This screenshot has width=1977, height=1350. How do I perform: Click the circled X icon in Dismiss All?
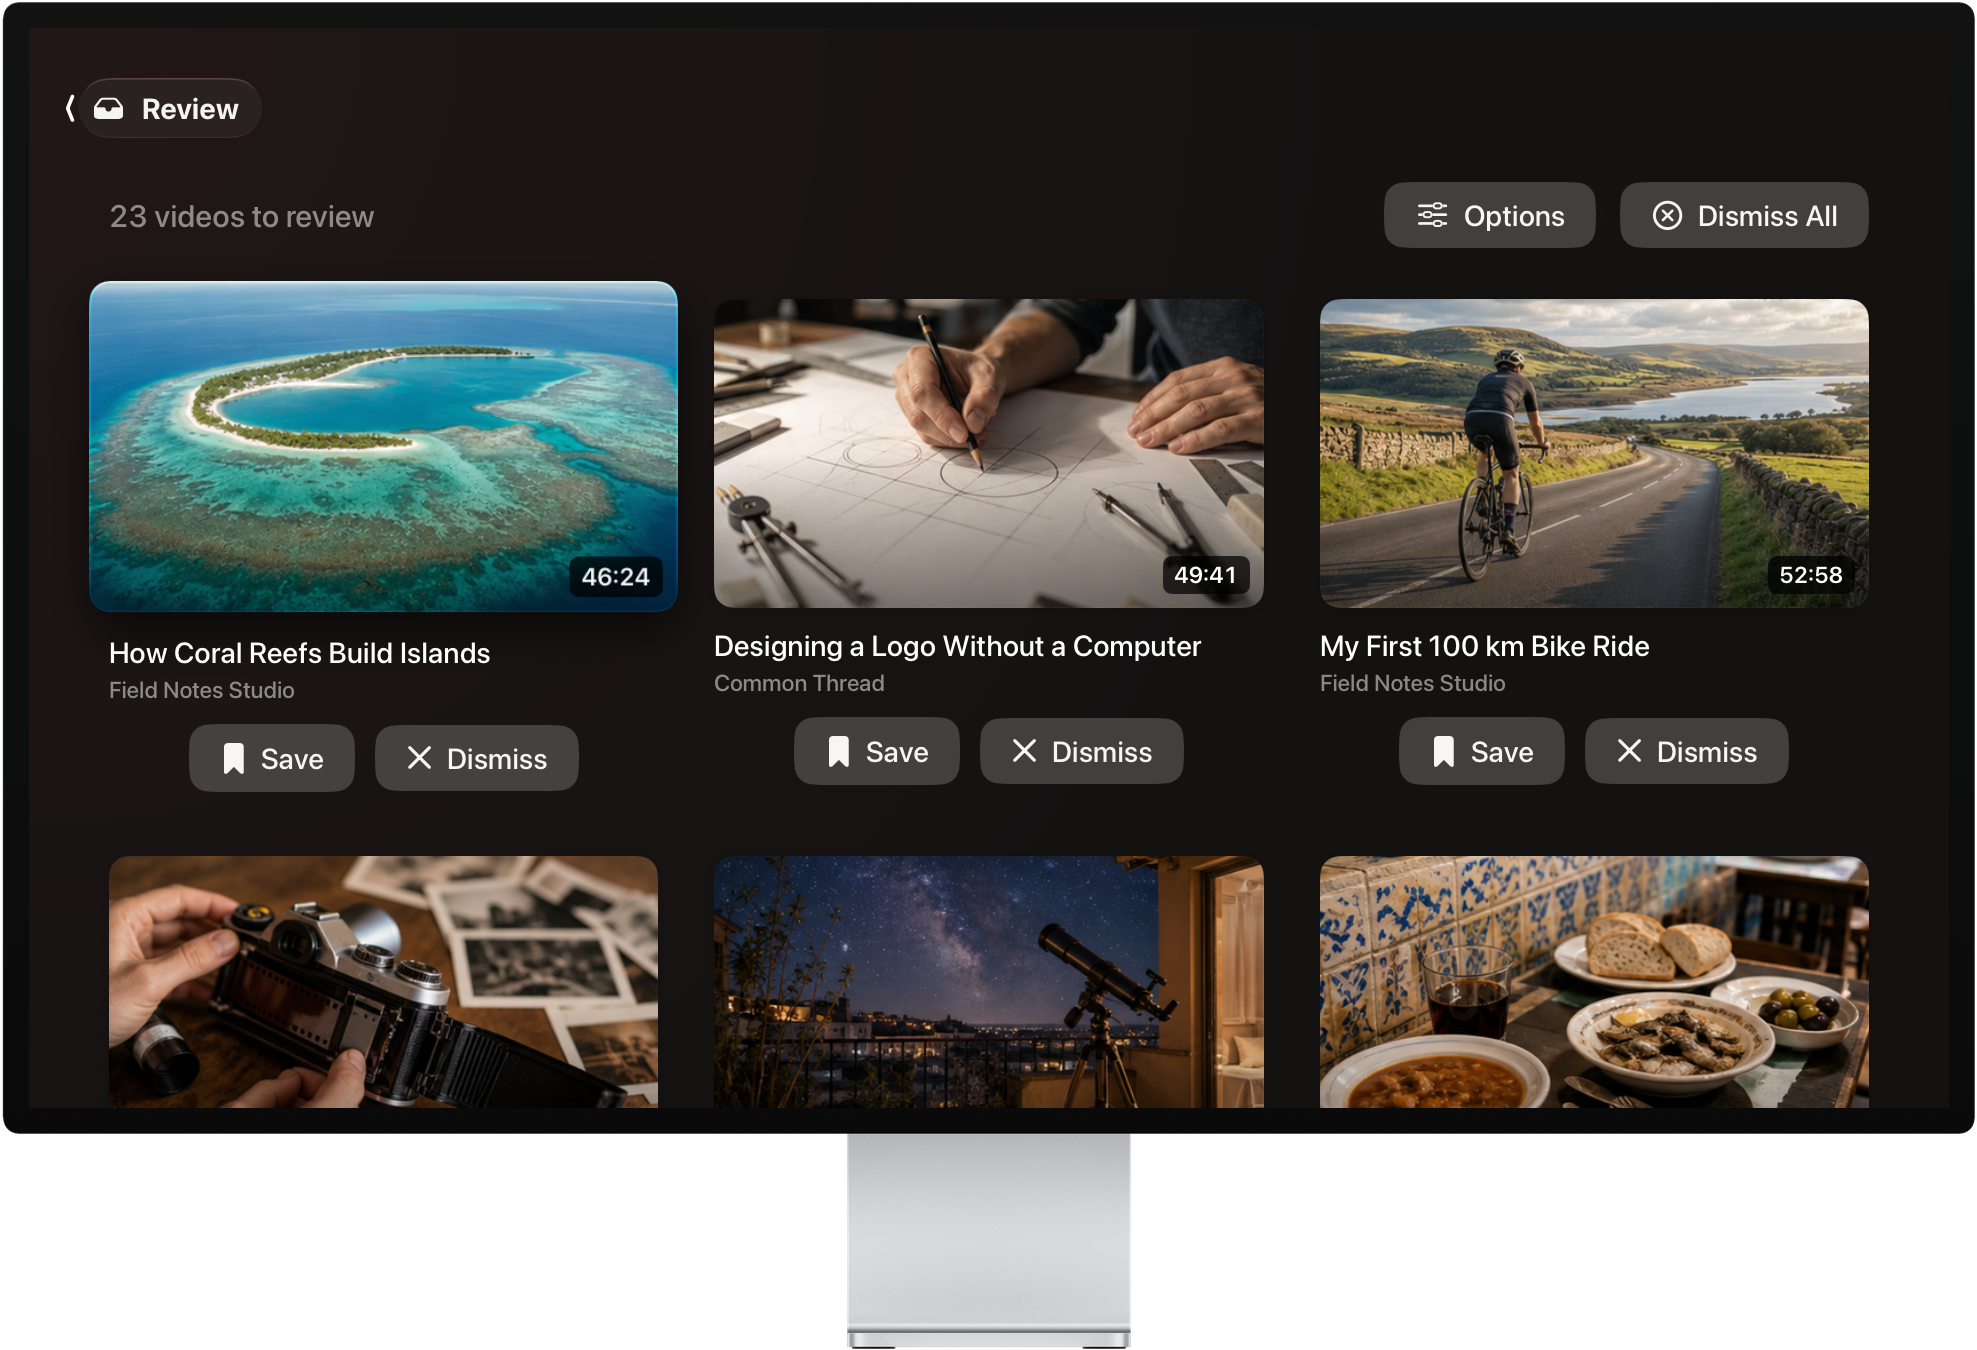point(1667,215)
